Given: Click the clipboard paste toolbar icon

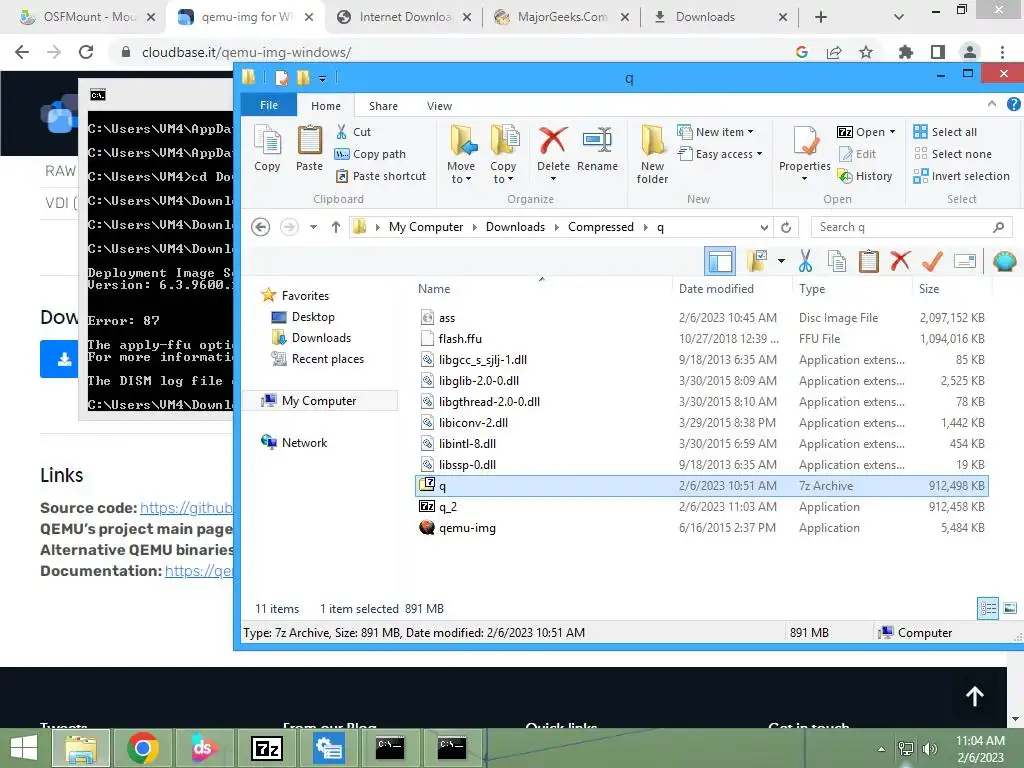Looking at the screenshot, I should [x=869, y=261].
